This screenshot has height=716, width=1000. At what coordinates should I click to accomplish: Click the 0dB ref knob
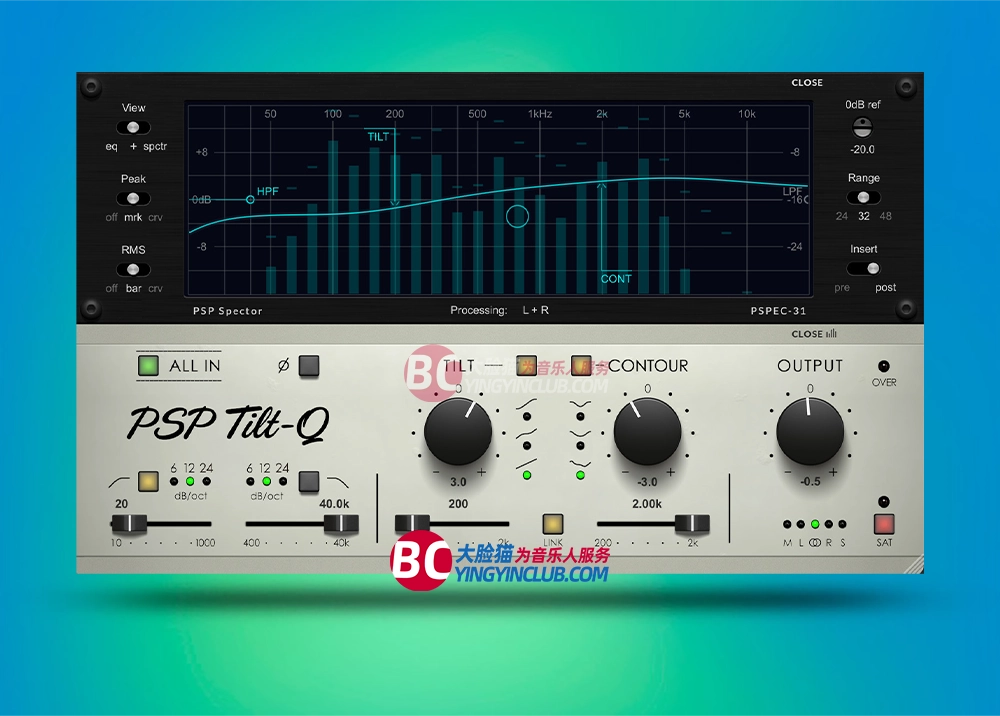coord(862,126)
